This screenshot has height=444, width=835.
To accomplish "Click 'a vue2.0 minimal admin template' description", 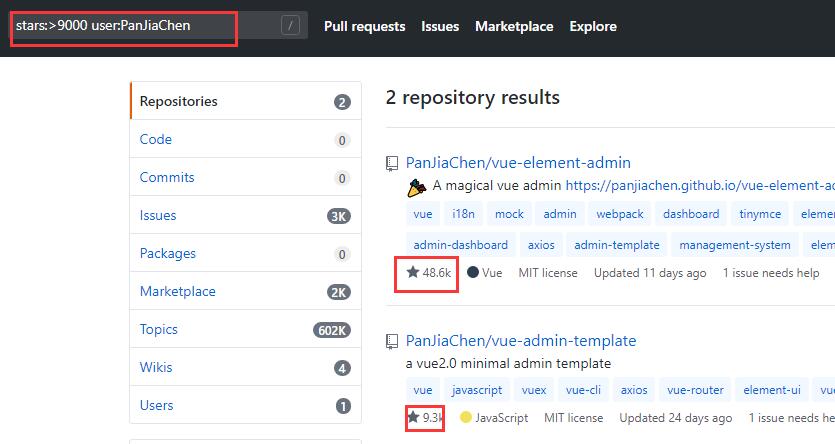I will pos(508,363).
